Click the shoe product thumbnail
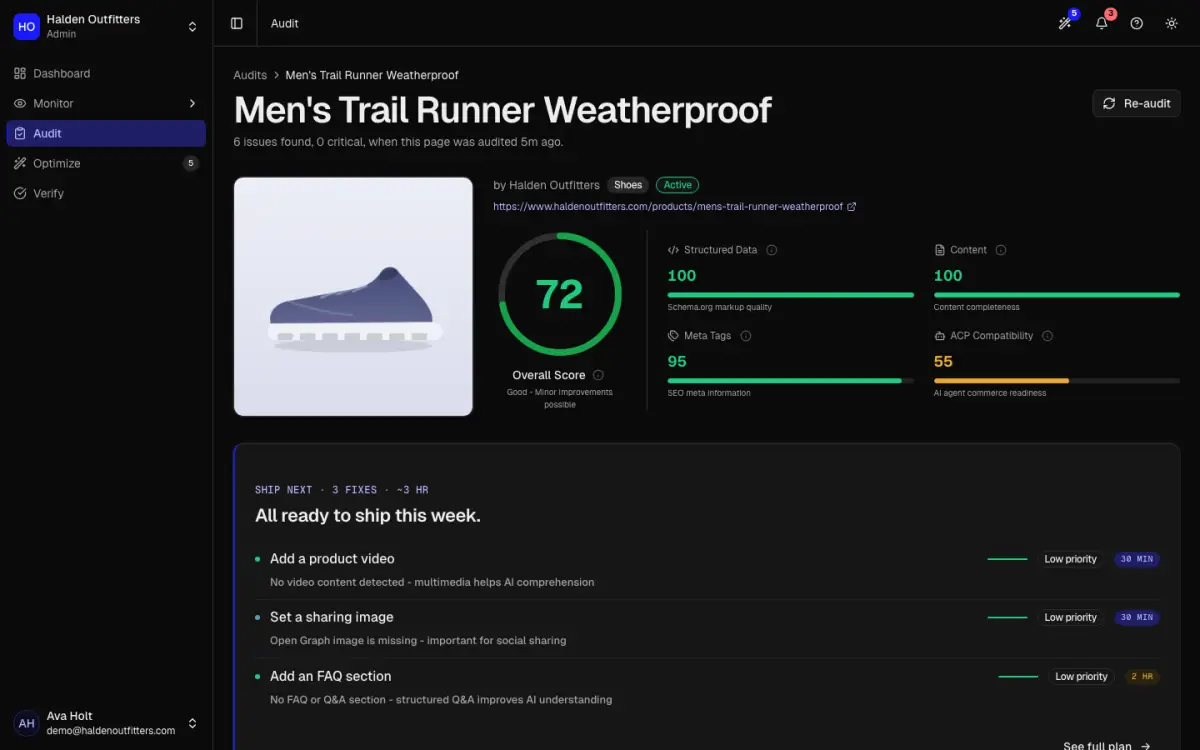The image size is (1200, 750). (x=353, y=297)
